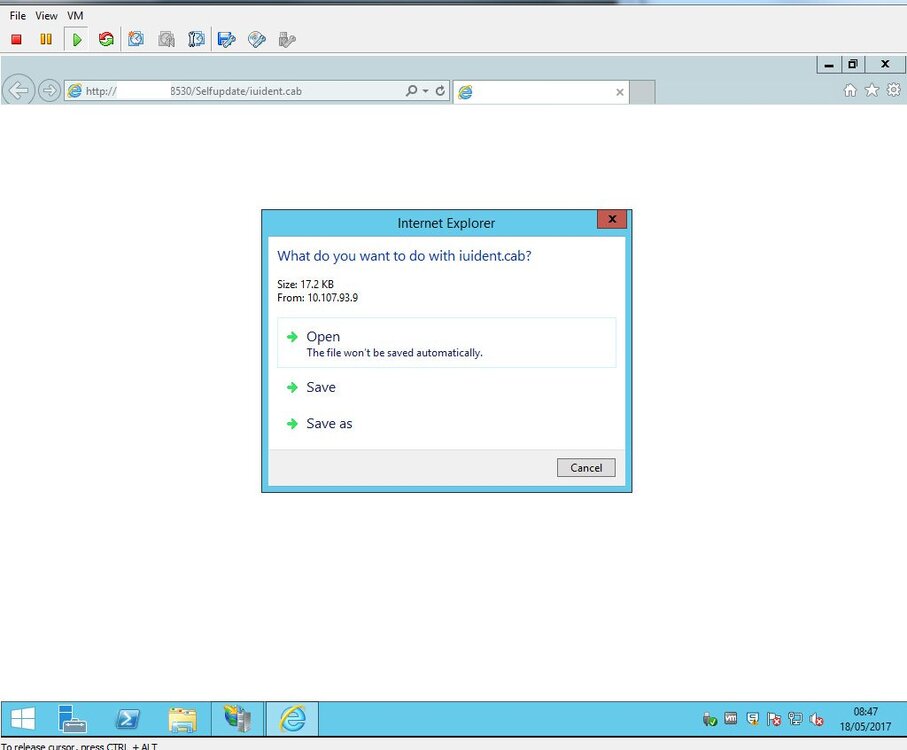Click the 'What do you want to do with iuident.cab?' heading
907x750 pixels.
pyautogui.click(x=404, y=256)
